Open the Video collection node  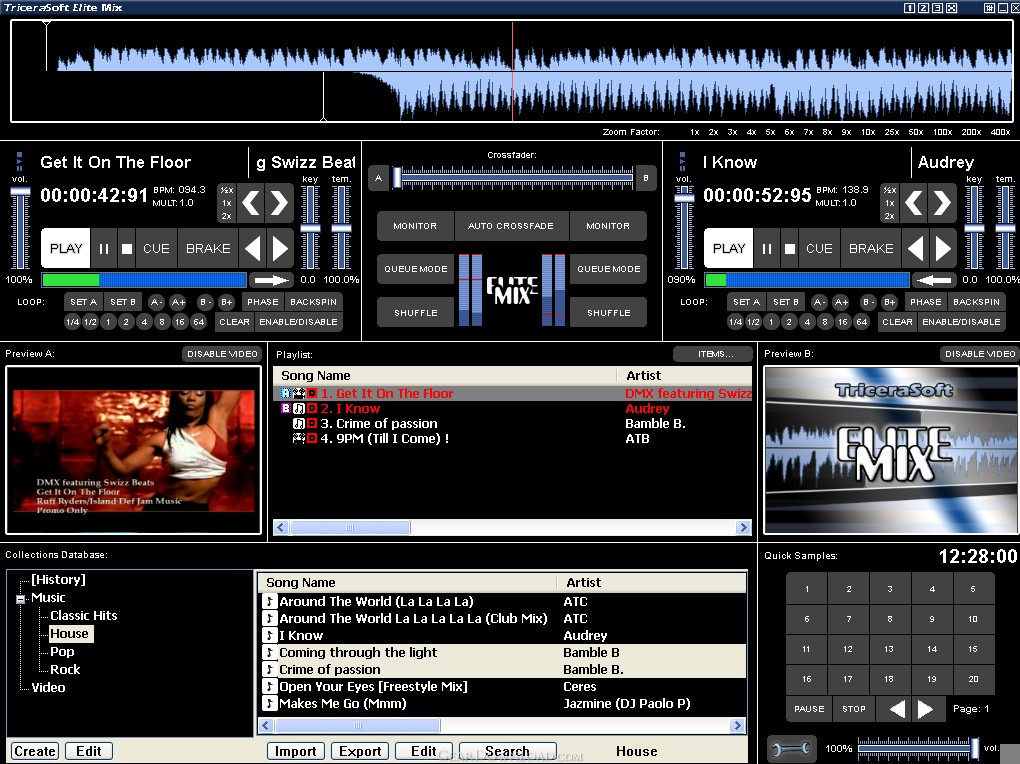(x=49, y=687)
